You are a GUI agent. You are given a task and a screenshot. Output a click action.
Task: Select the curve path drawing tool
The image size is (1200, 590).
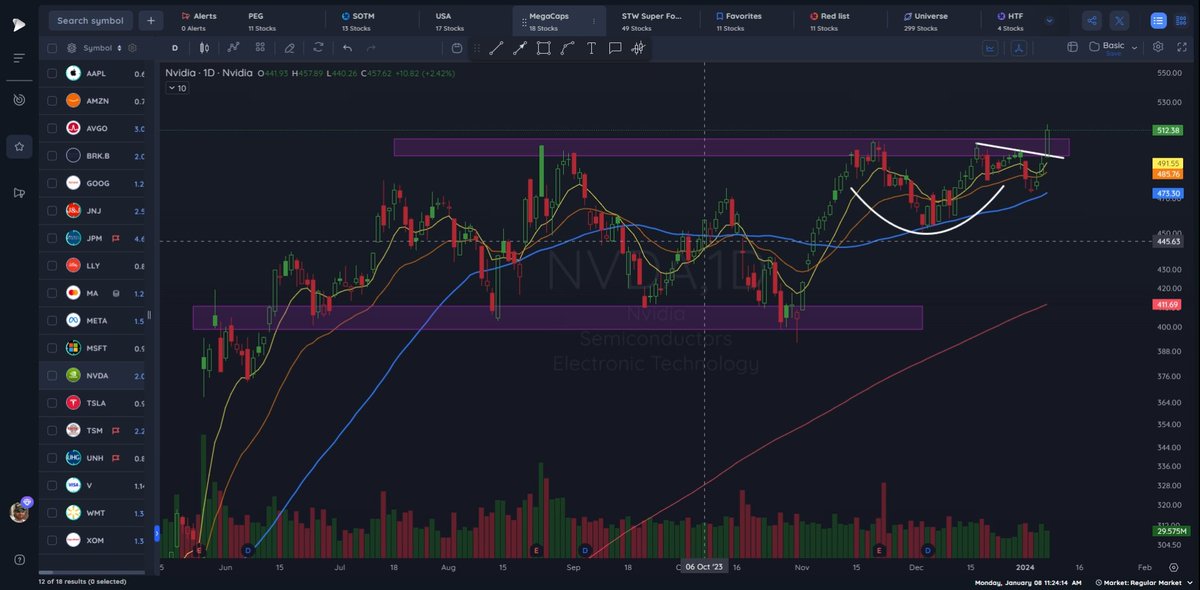pyautogui.click(x=567, y=48)
